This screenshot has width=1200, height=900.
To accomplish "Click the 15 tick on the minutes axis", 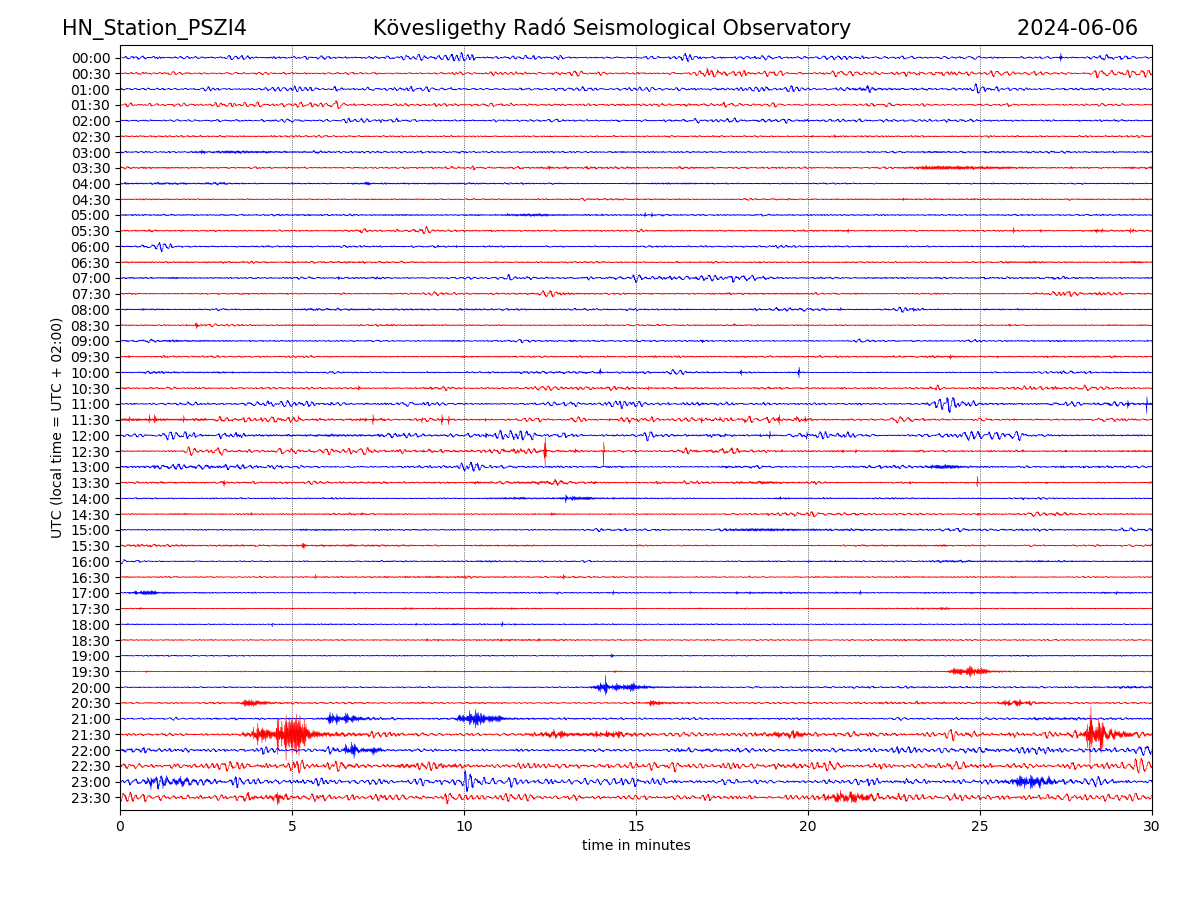I will click(x=636, y=827).
